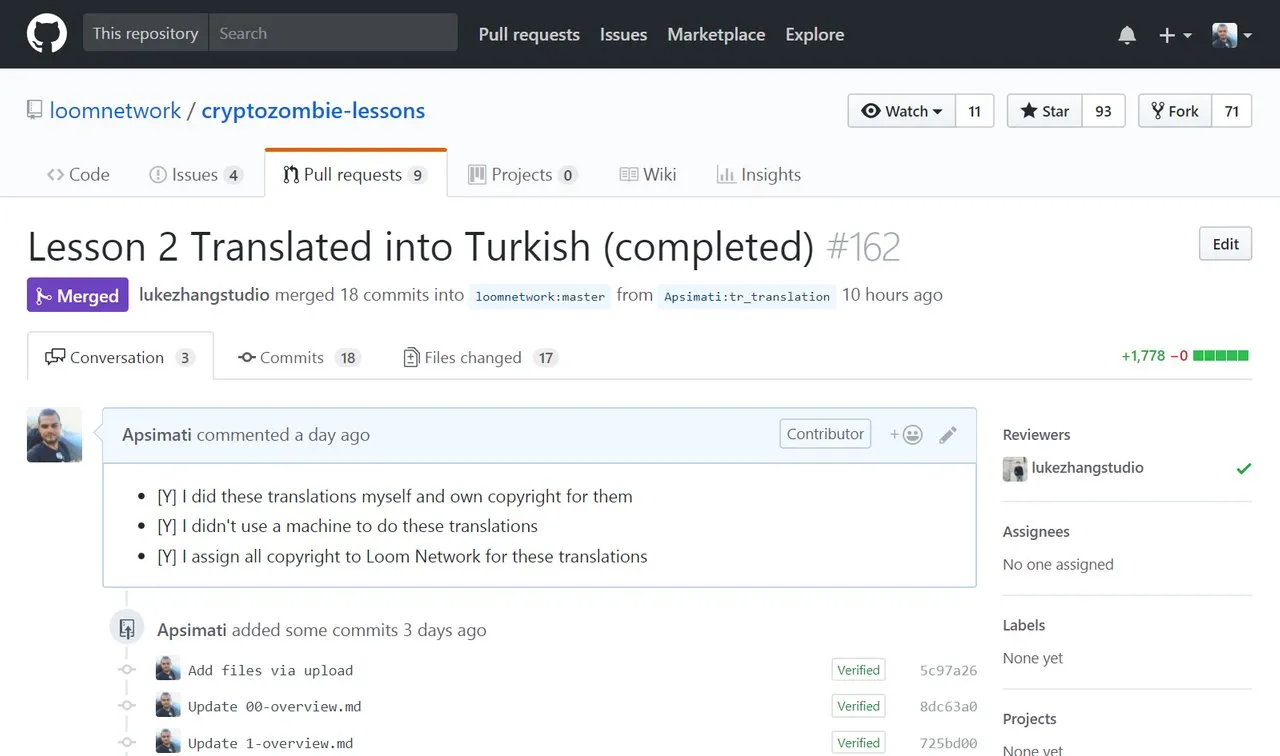The height and width of the screenshot is (756, 1280).
Task: Open GitHub home via Octocat logo
Action: pos(47,34)
